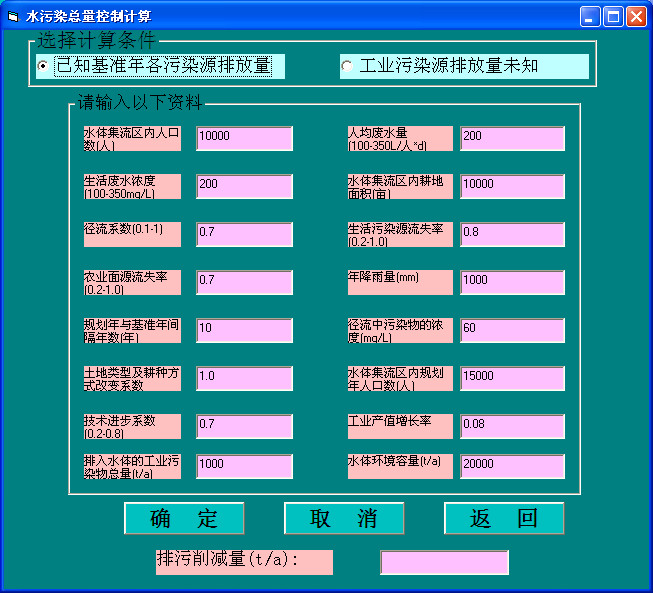Click the 年降雨量 input field
Image resolution: width=653 pixels, height=593 pixels.
pos(512,282)
